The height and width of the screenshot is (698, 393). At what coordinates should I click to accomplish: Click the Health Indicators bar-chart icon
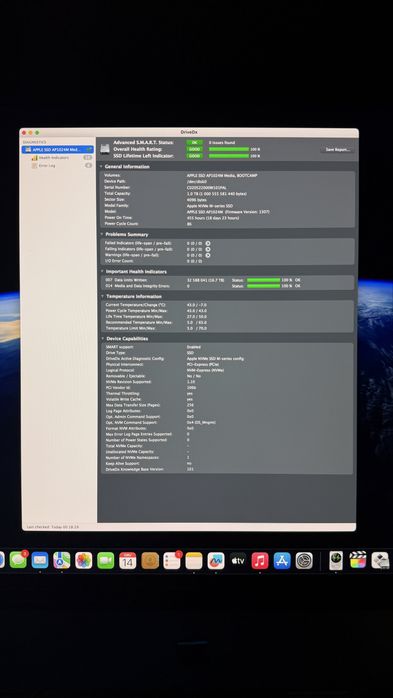pos(34,158)
